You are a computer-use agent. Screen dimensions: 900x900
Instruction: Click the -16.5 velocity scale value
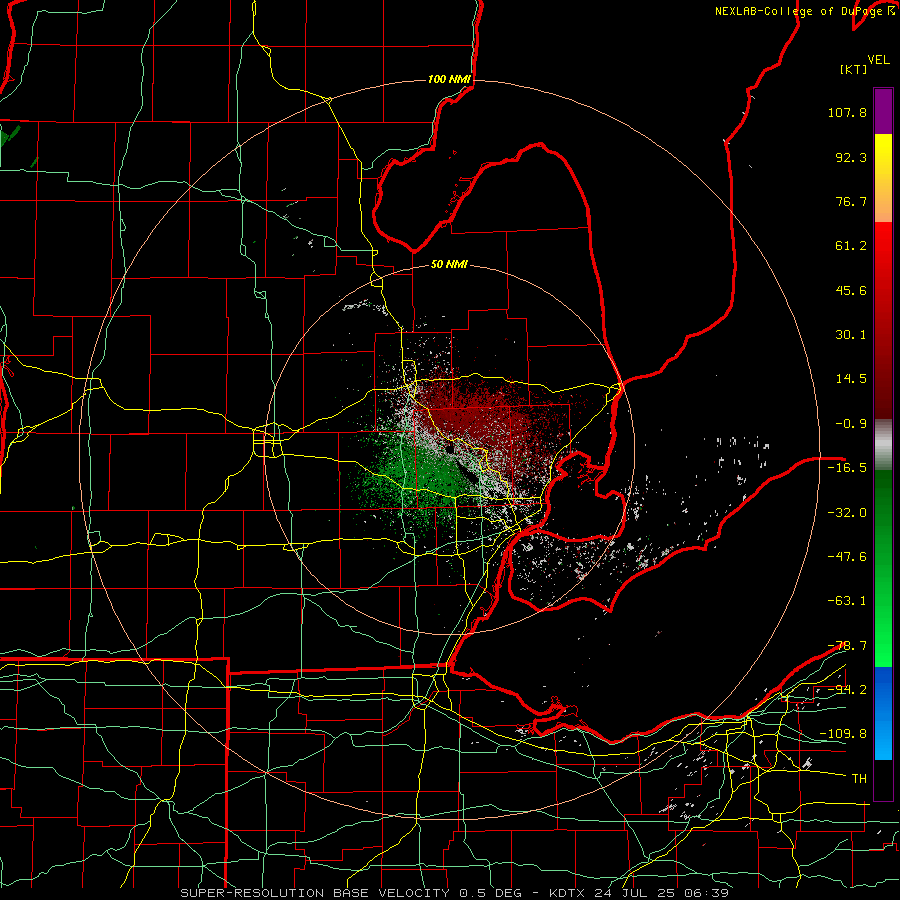(x=847, y=468)
